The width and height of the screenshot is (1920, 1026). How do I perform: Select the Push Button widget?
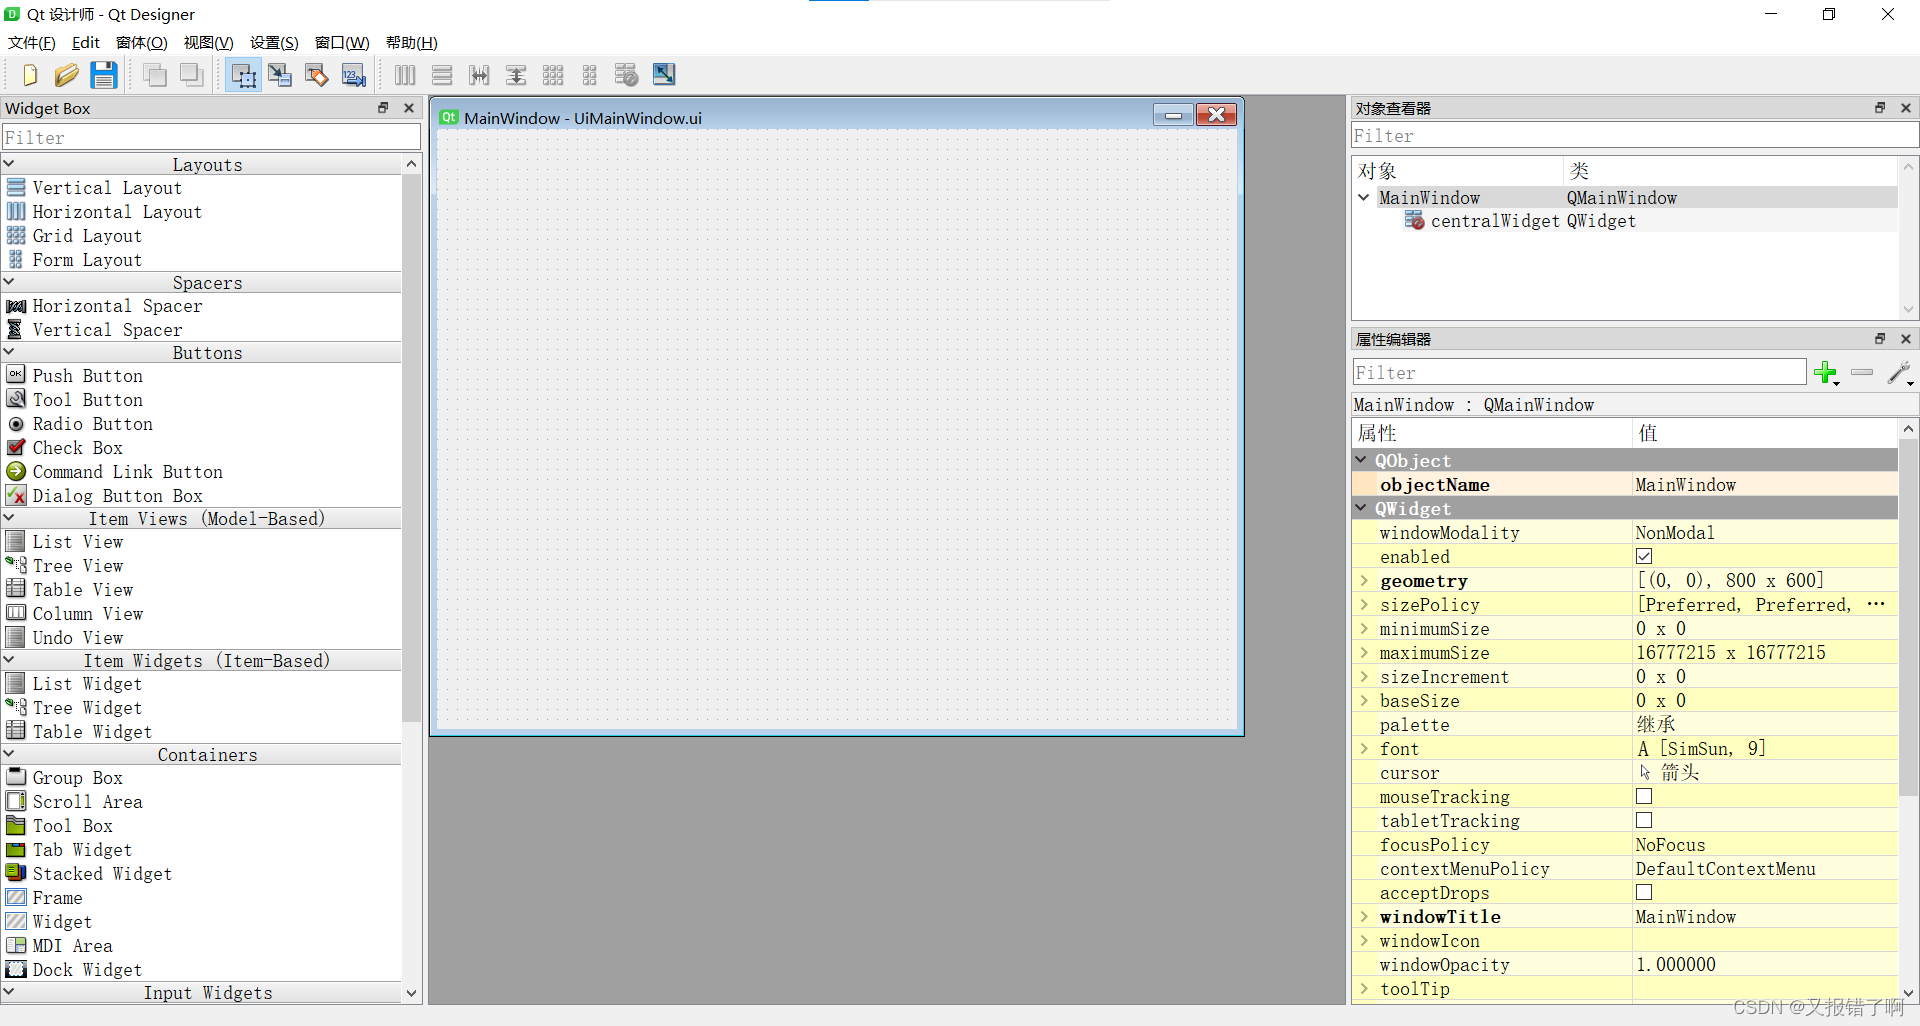click(x=88, y=376)
